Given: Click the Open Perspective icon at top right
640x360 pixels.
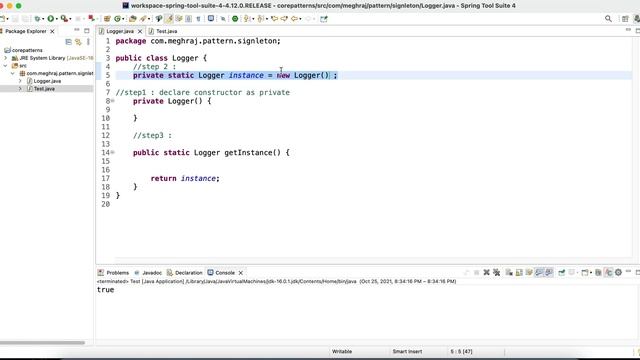Looking at the screenshot, I should 625,19.
